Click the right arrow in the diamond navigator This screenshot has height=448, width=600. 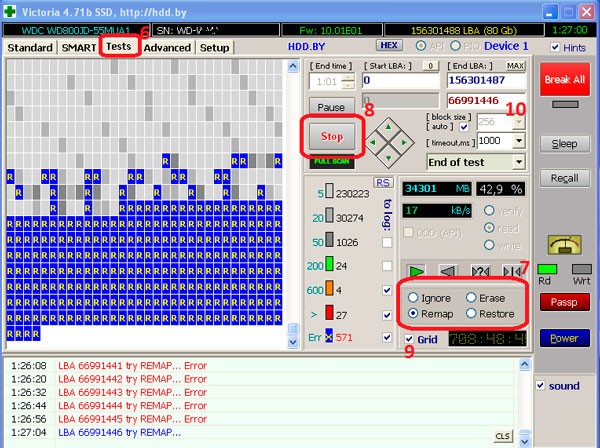tap(404, 142)
